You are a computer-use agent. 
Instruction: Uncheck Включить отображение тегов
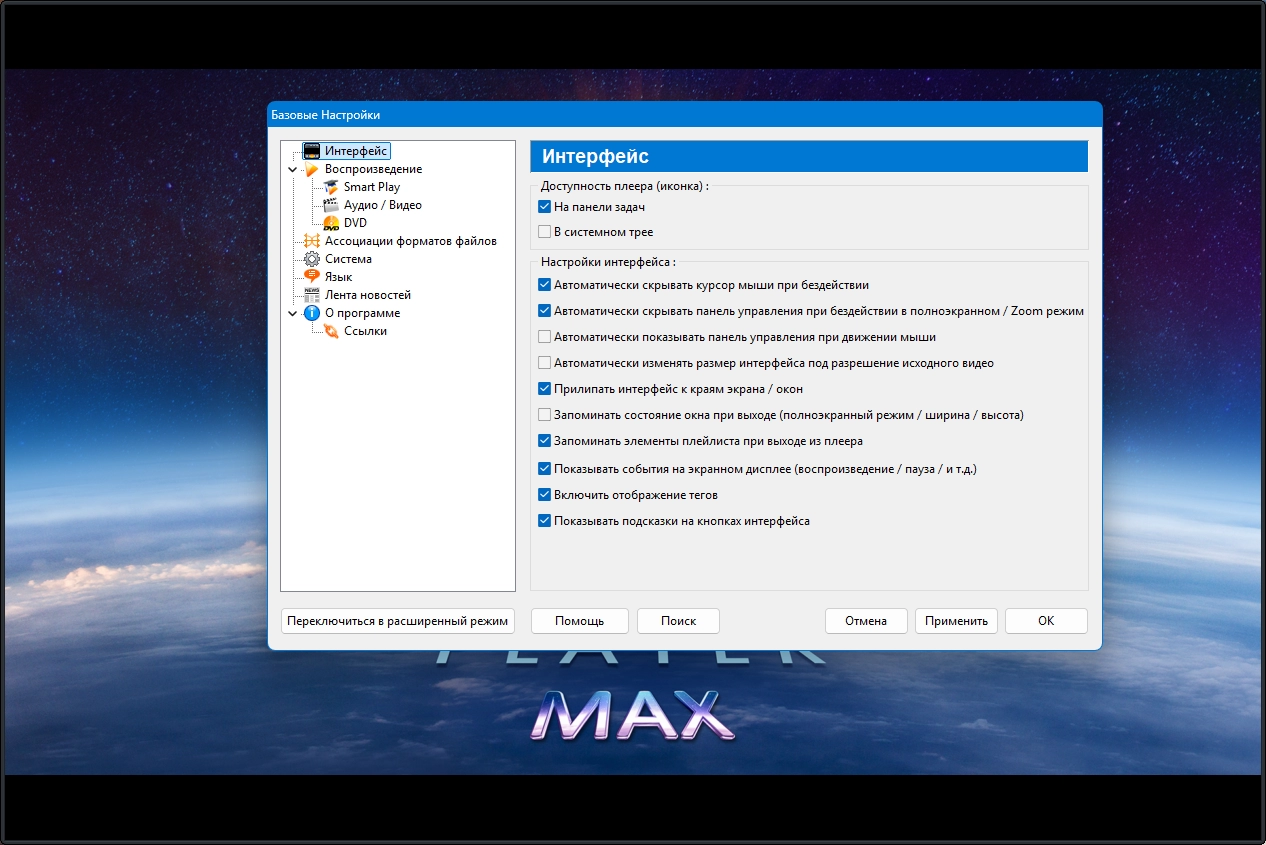coord(545,494)
